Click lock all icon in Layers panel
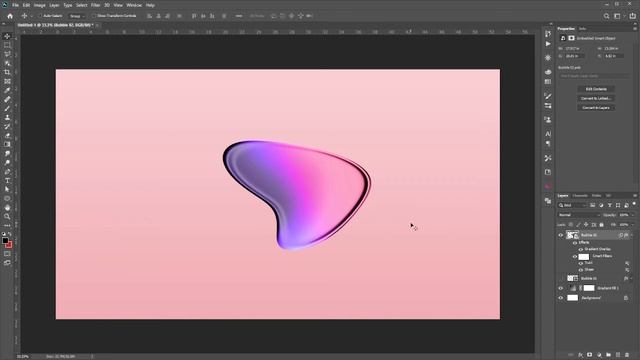The image size is (640, 360). (602, 225)
